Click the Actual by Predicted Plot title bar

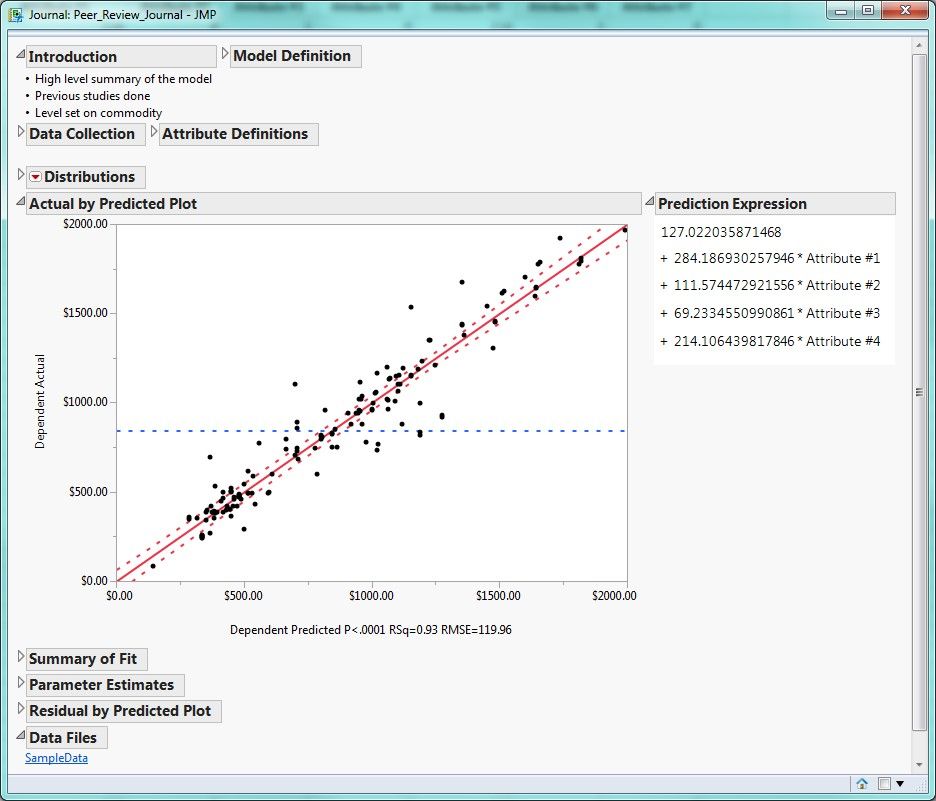[x=334, y=204]
